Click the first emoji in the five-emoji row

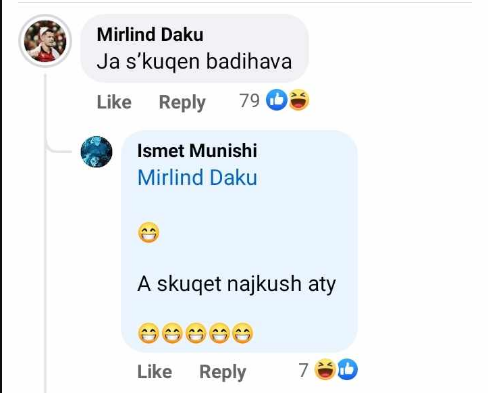(x=149, y=333)
